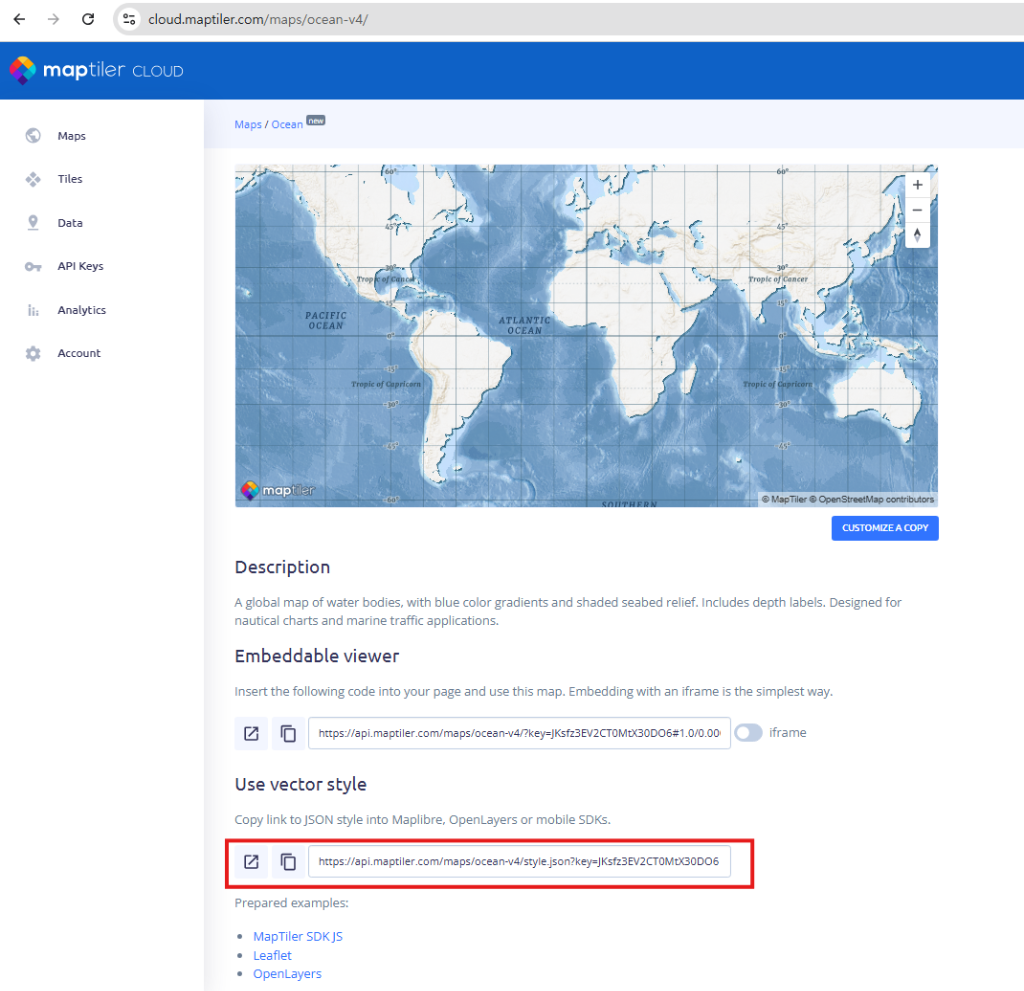
Task: Click the Maps globe icon in sidebar
Action: pyautogui.click(x=33, y=136)
